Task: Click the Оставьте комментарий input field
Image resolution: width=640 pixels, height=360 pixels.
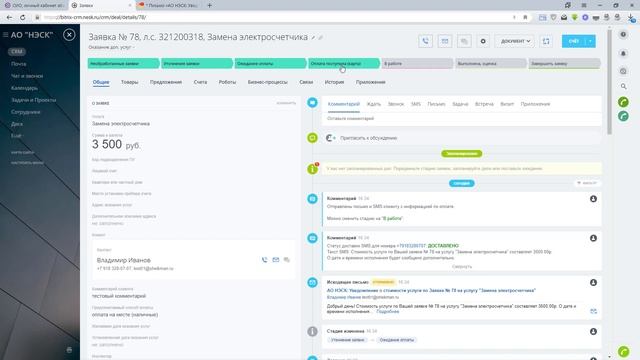Action: [x=462, y=118]
